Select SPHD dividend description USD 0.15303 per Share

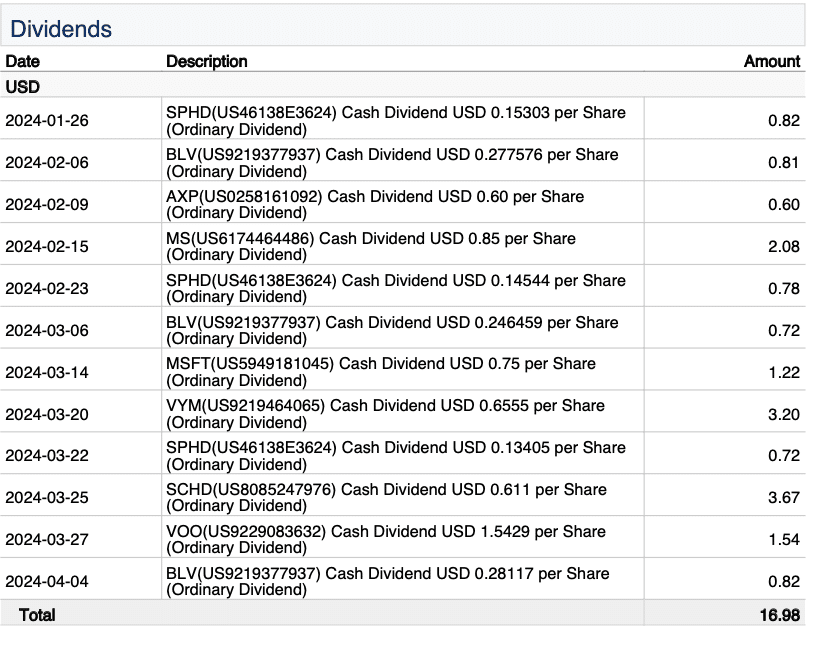[x=396, y=121]
